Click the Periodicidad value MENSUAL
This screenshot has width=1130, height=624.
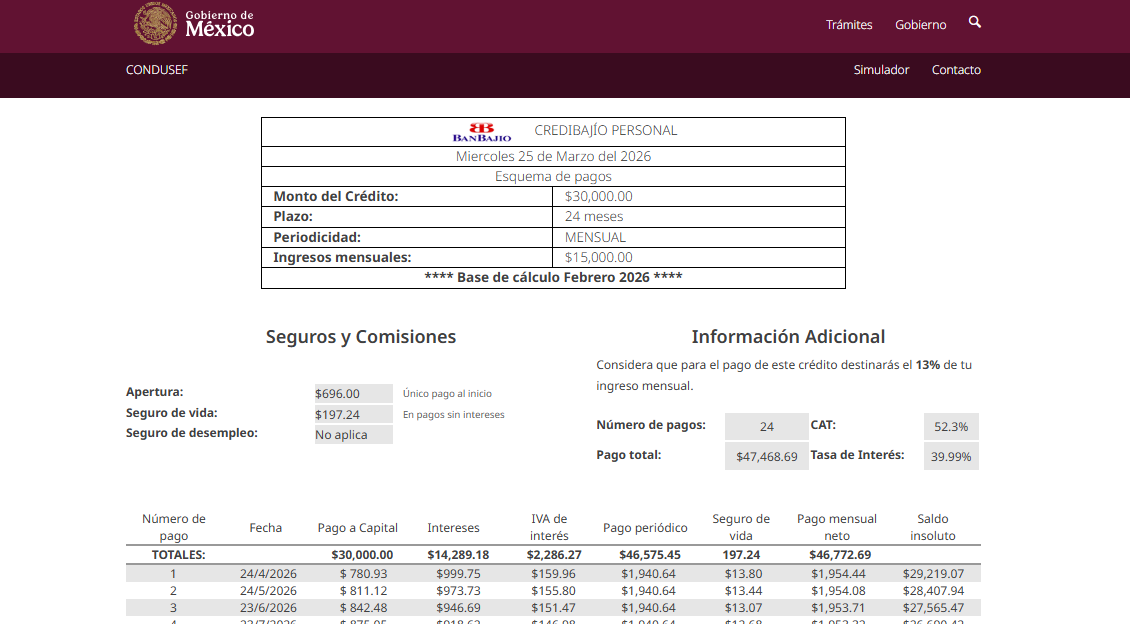595,237
